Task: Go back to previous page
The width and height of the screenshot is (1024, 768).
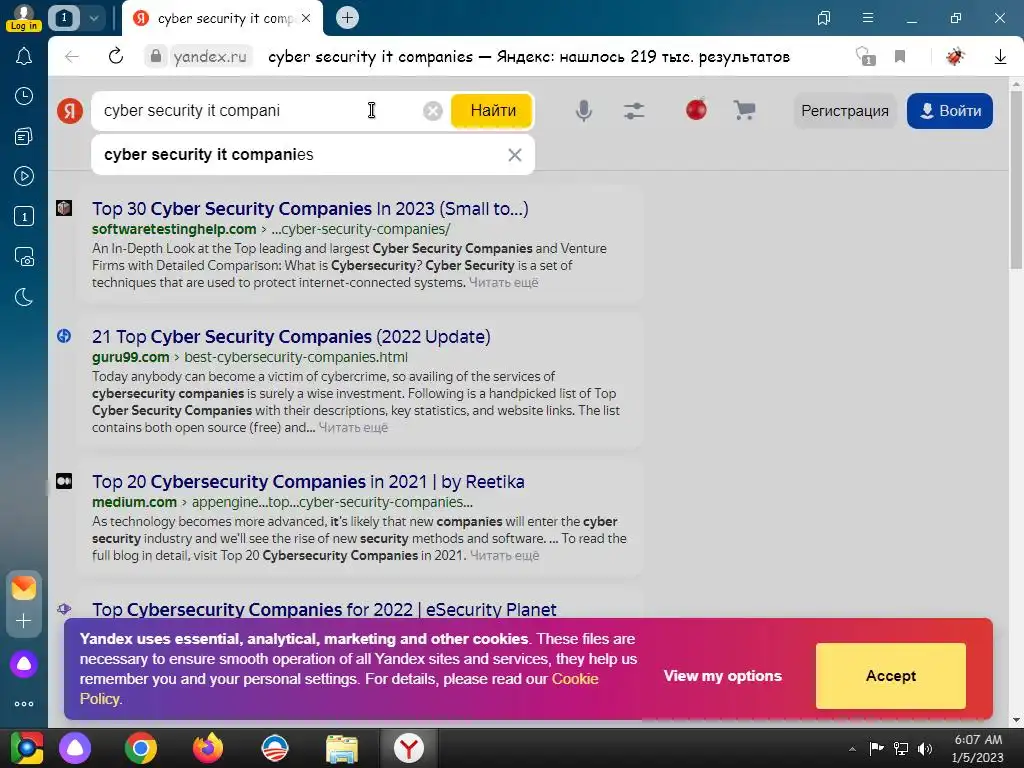Action: pyautogui.click(x=72, y=57)
